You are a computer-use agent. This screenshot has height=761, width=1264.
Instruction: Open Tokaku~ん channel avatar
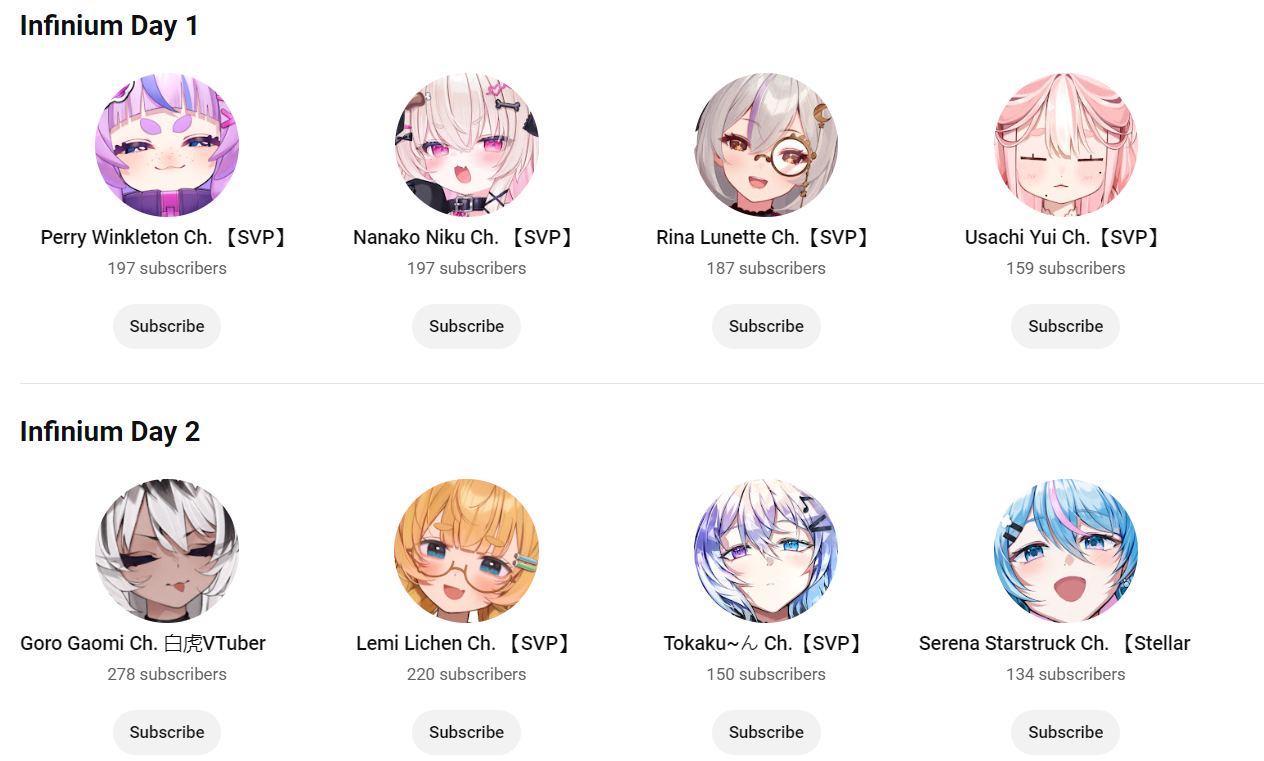(766, 551)
